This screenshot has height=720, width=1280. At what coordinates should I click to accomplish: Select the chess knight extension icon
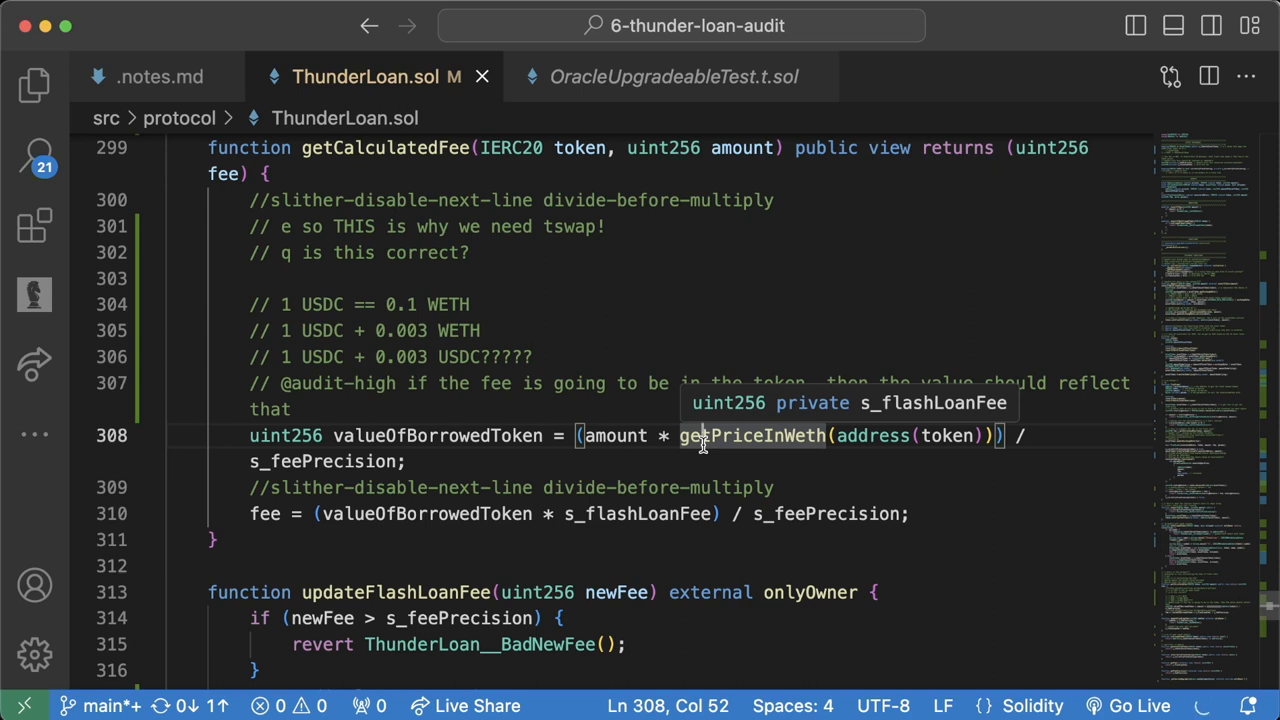click(x=34, y=293)
